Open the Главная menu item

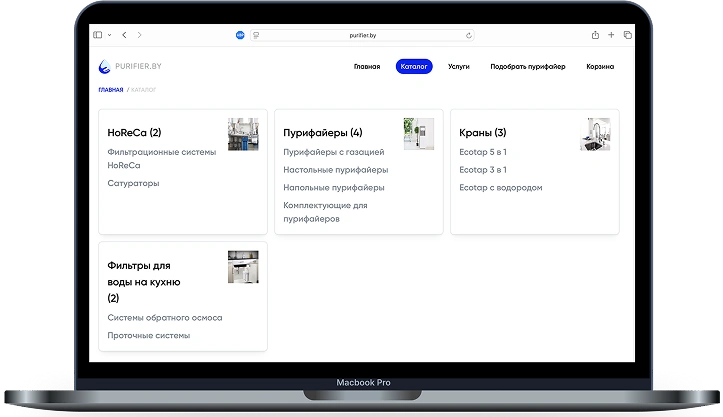tap(367, 67)
